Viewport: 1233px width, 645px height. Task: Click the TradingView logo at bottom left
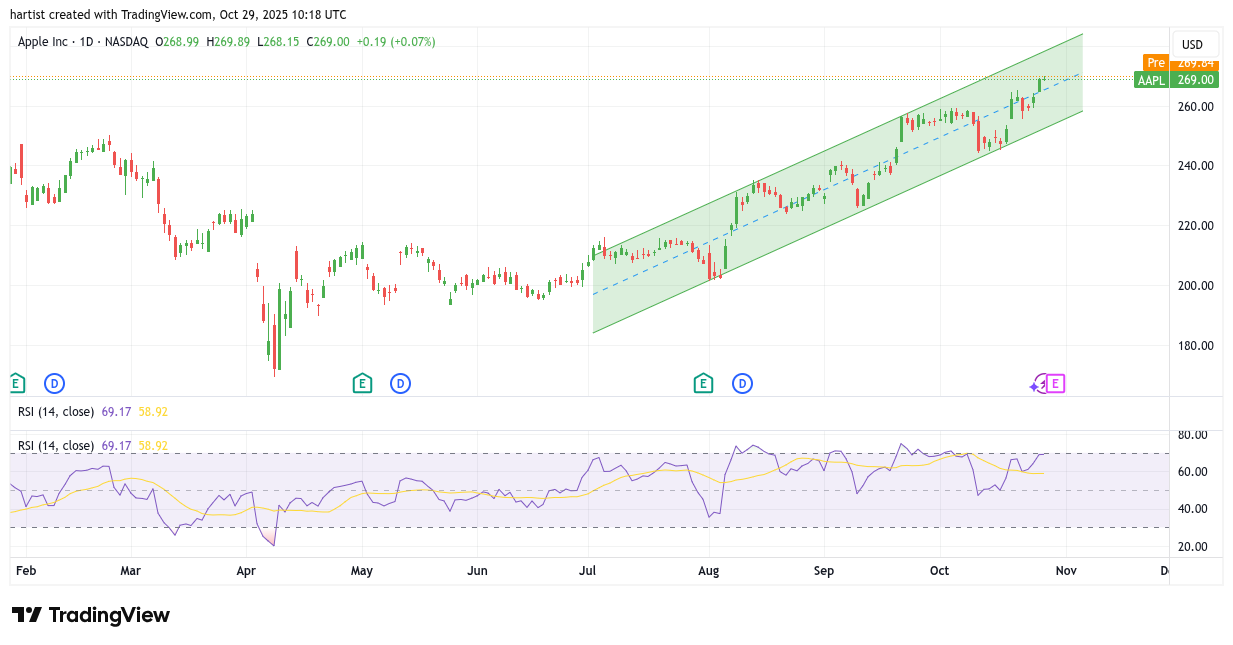tap(91, 615)
